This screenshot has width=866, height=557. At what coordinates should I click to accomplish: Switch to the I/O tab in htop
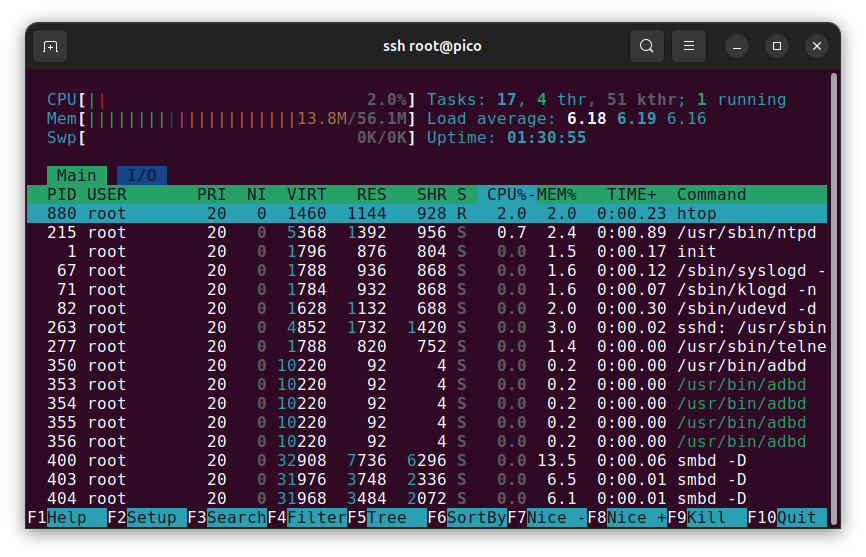coord(142,176)
